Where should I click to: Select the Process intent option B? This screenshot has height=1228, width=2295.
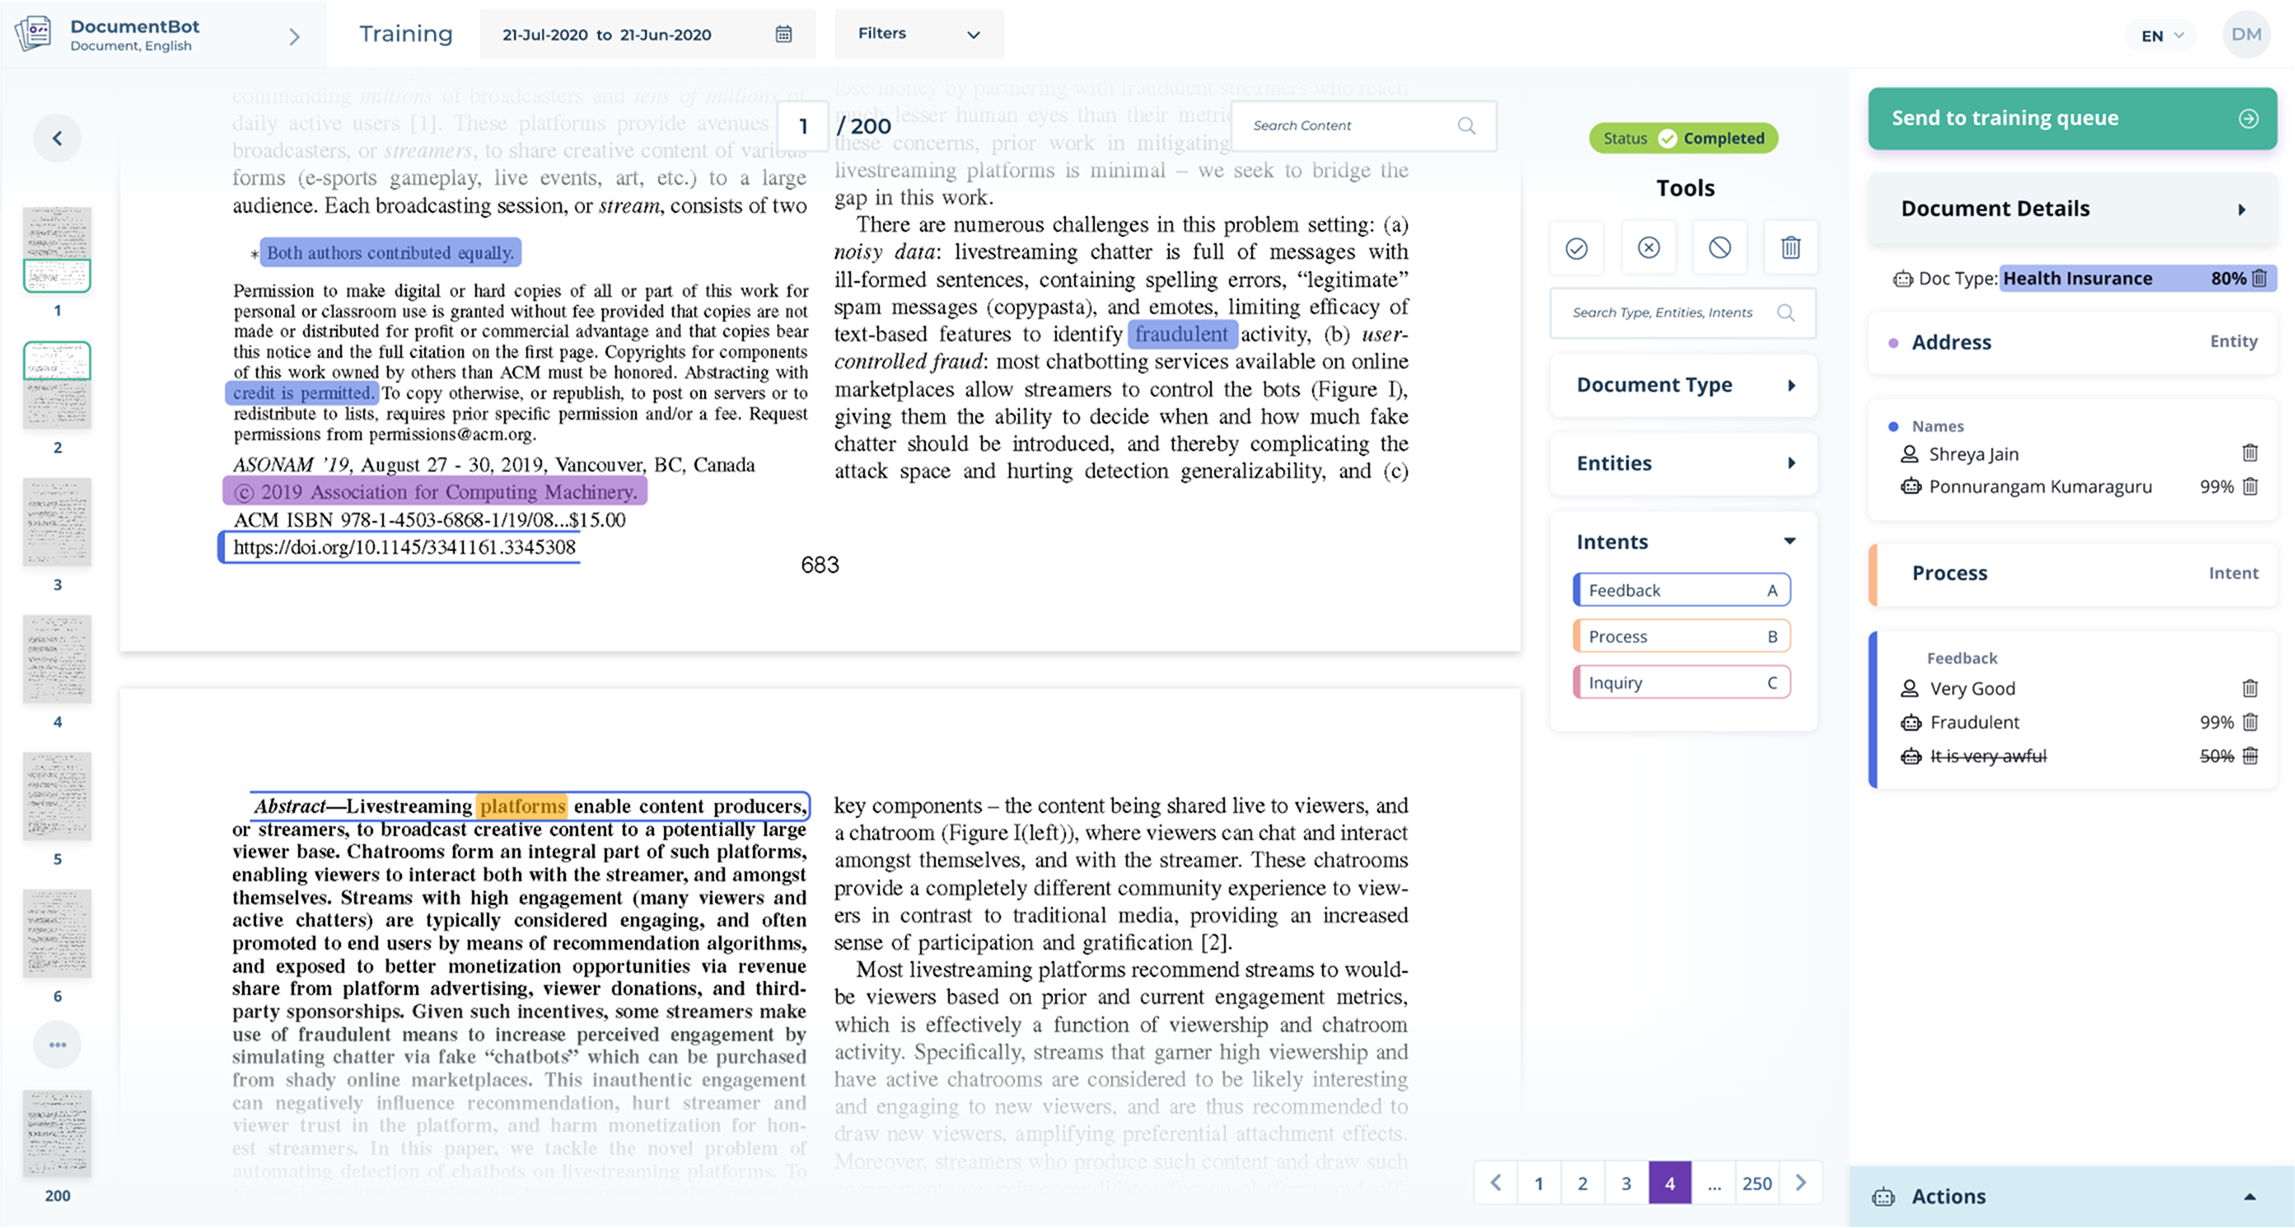[x=1681, y=636]
